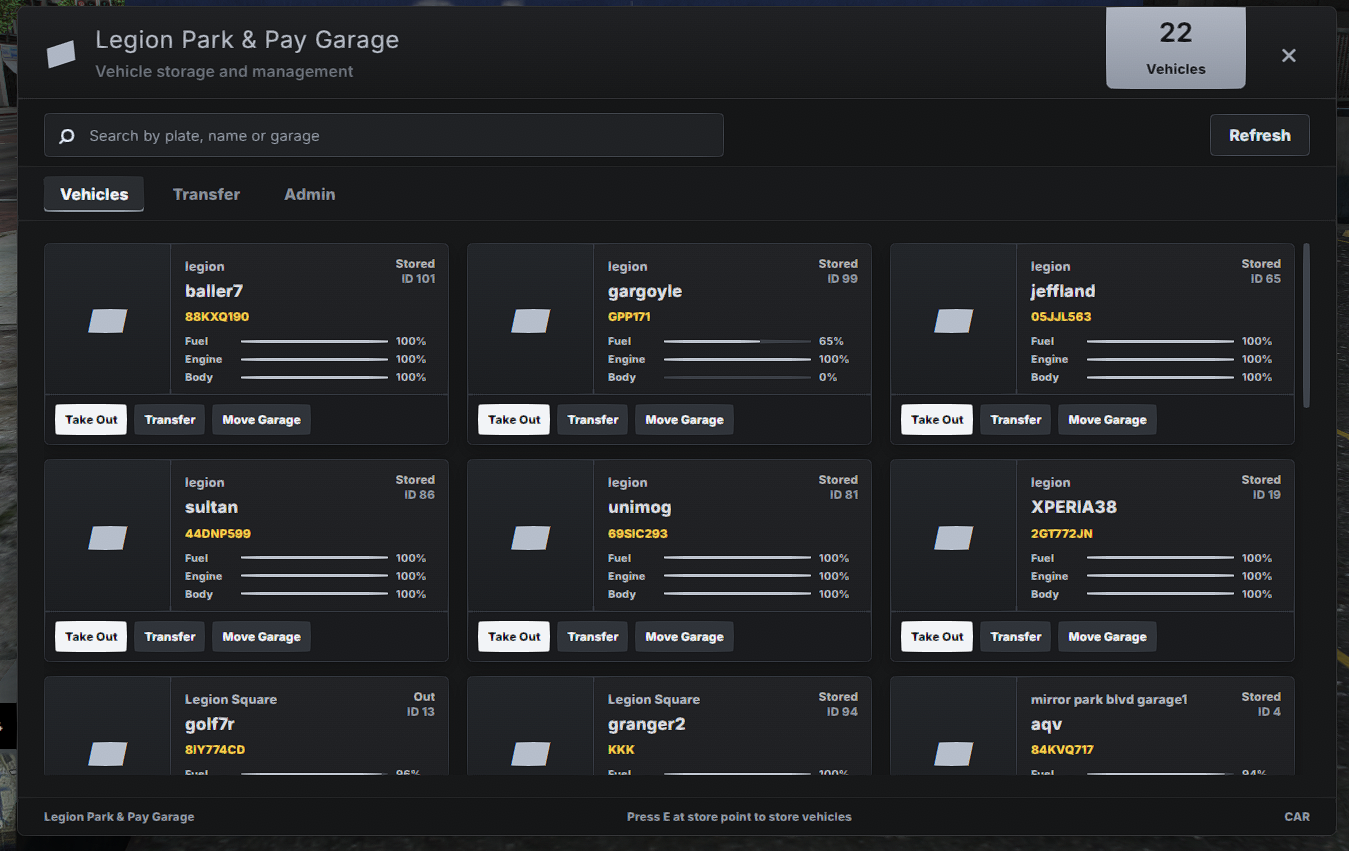Move the sultan to another garage
This screenshot has height=851, width=1349.
coord(261,637)
